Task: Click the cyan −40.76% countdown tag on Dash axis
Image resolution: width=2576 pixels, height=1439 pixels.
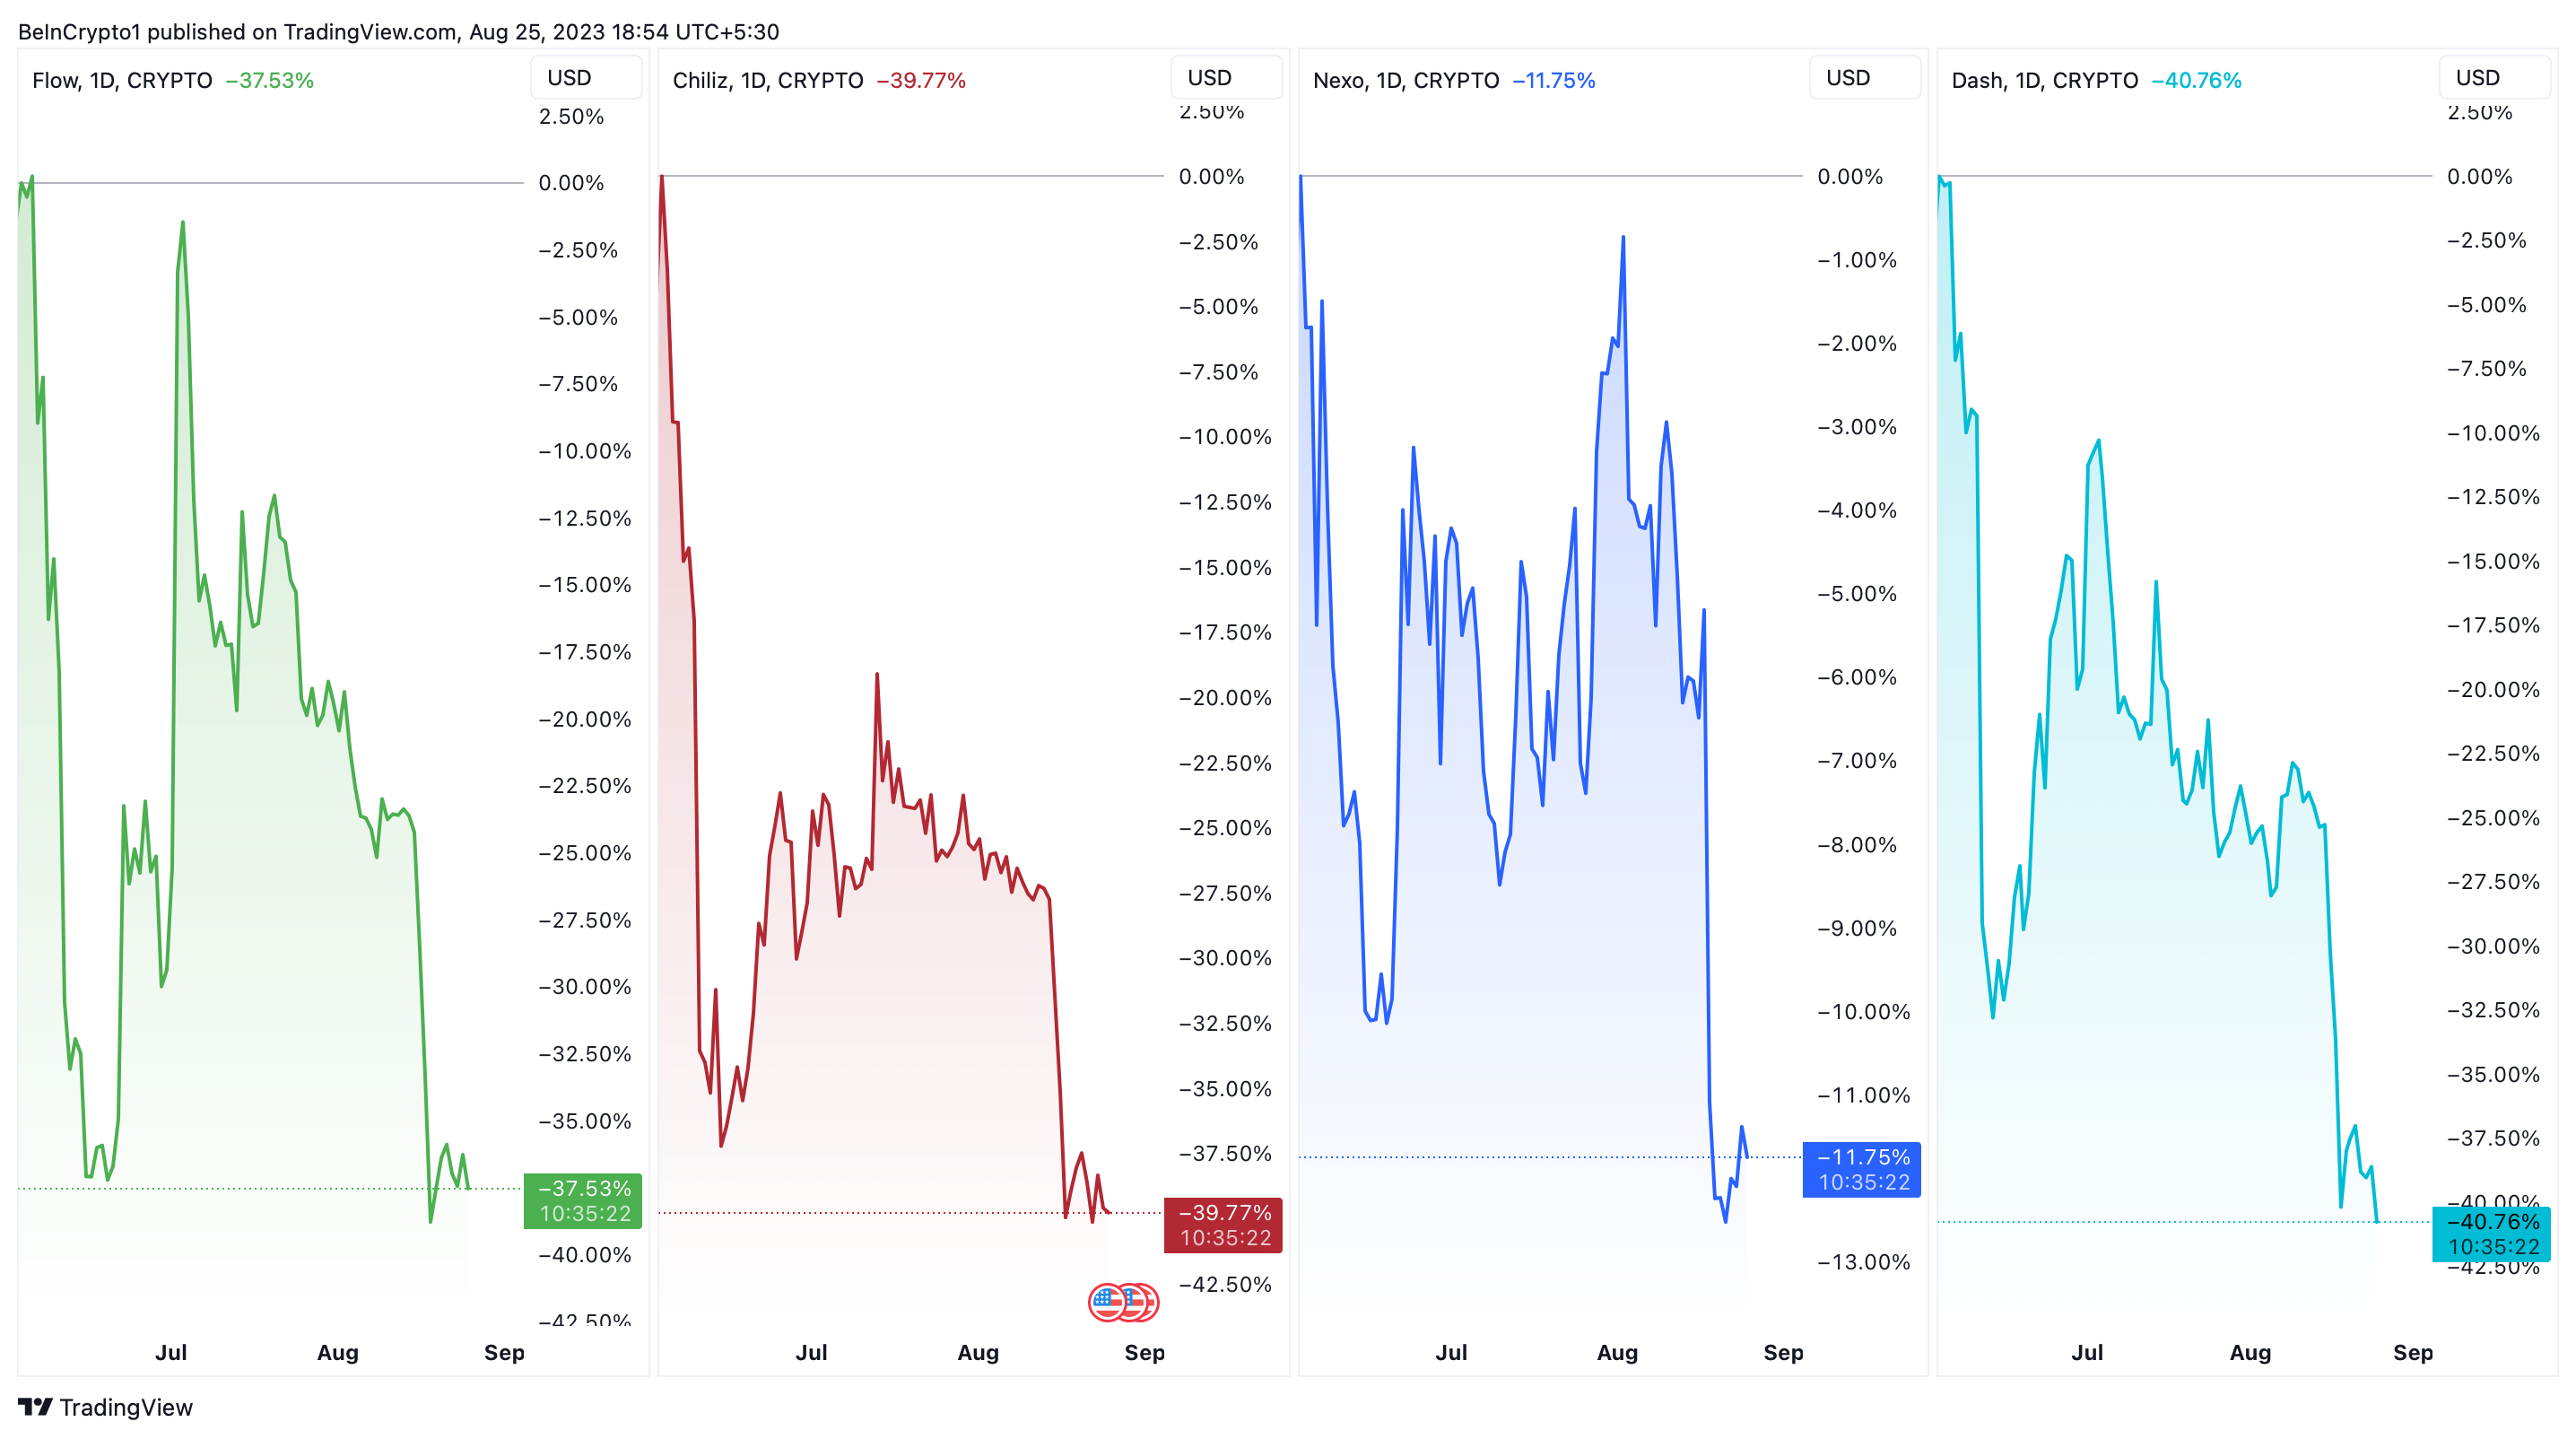Action: click(x=2491, y=1233)
